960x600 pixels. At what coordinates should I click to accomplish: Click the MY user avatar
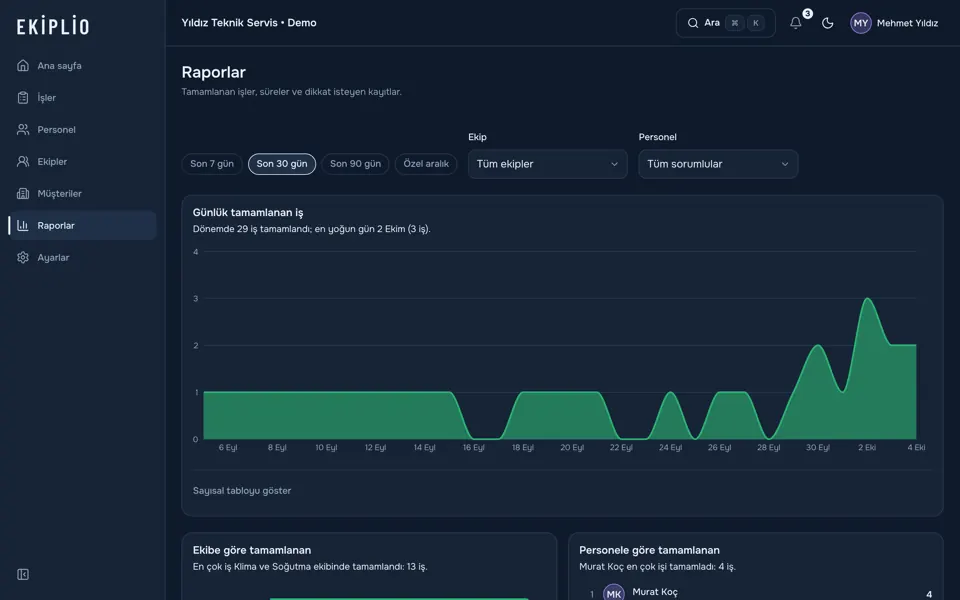(x=861, y=23)
